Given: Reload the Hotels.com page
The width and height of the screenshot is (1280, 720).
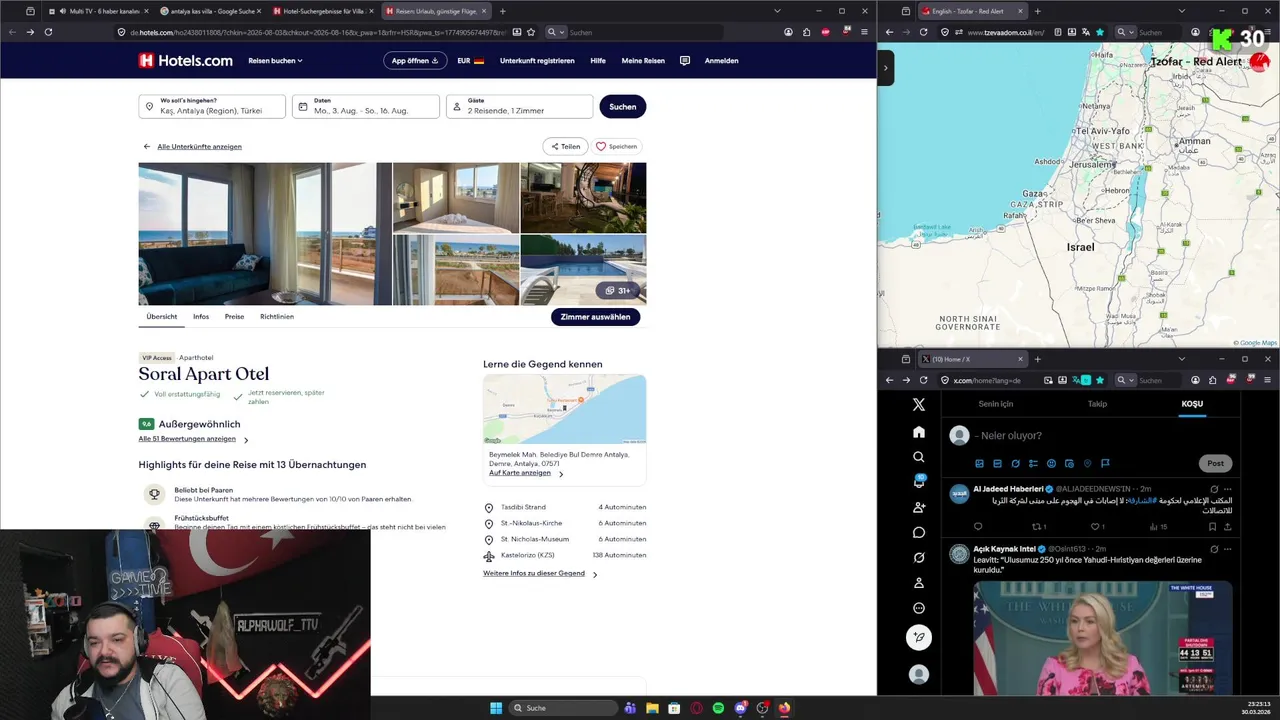Looking at the screenshot, I should (x=48, y=32).
